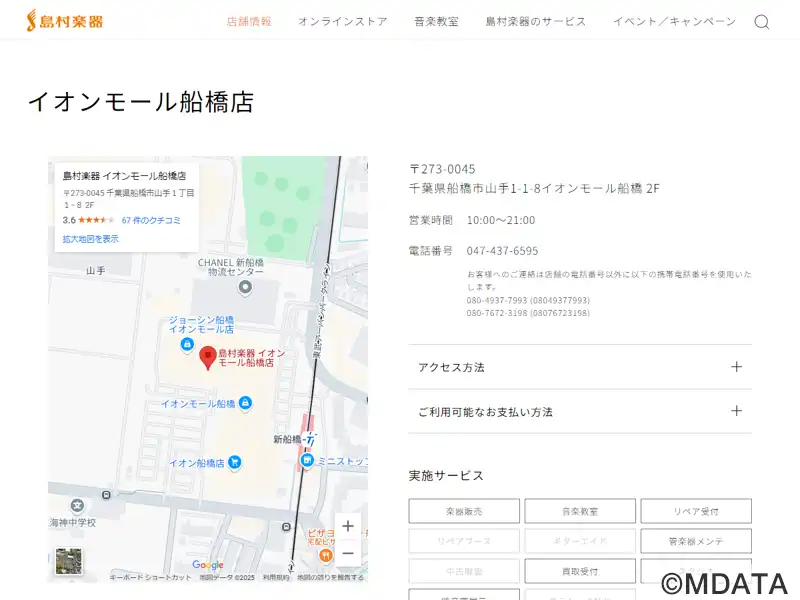Expand ご利用可能なお支払い方法 section
Viewport: 800px width, 600px height.
580,411
